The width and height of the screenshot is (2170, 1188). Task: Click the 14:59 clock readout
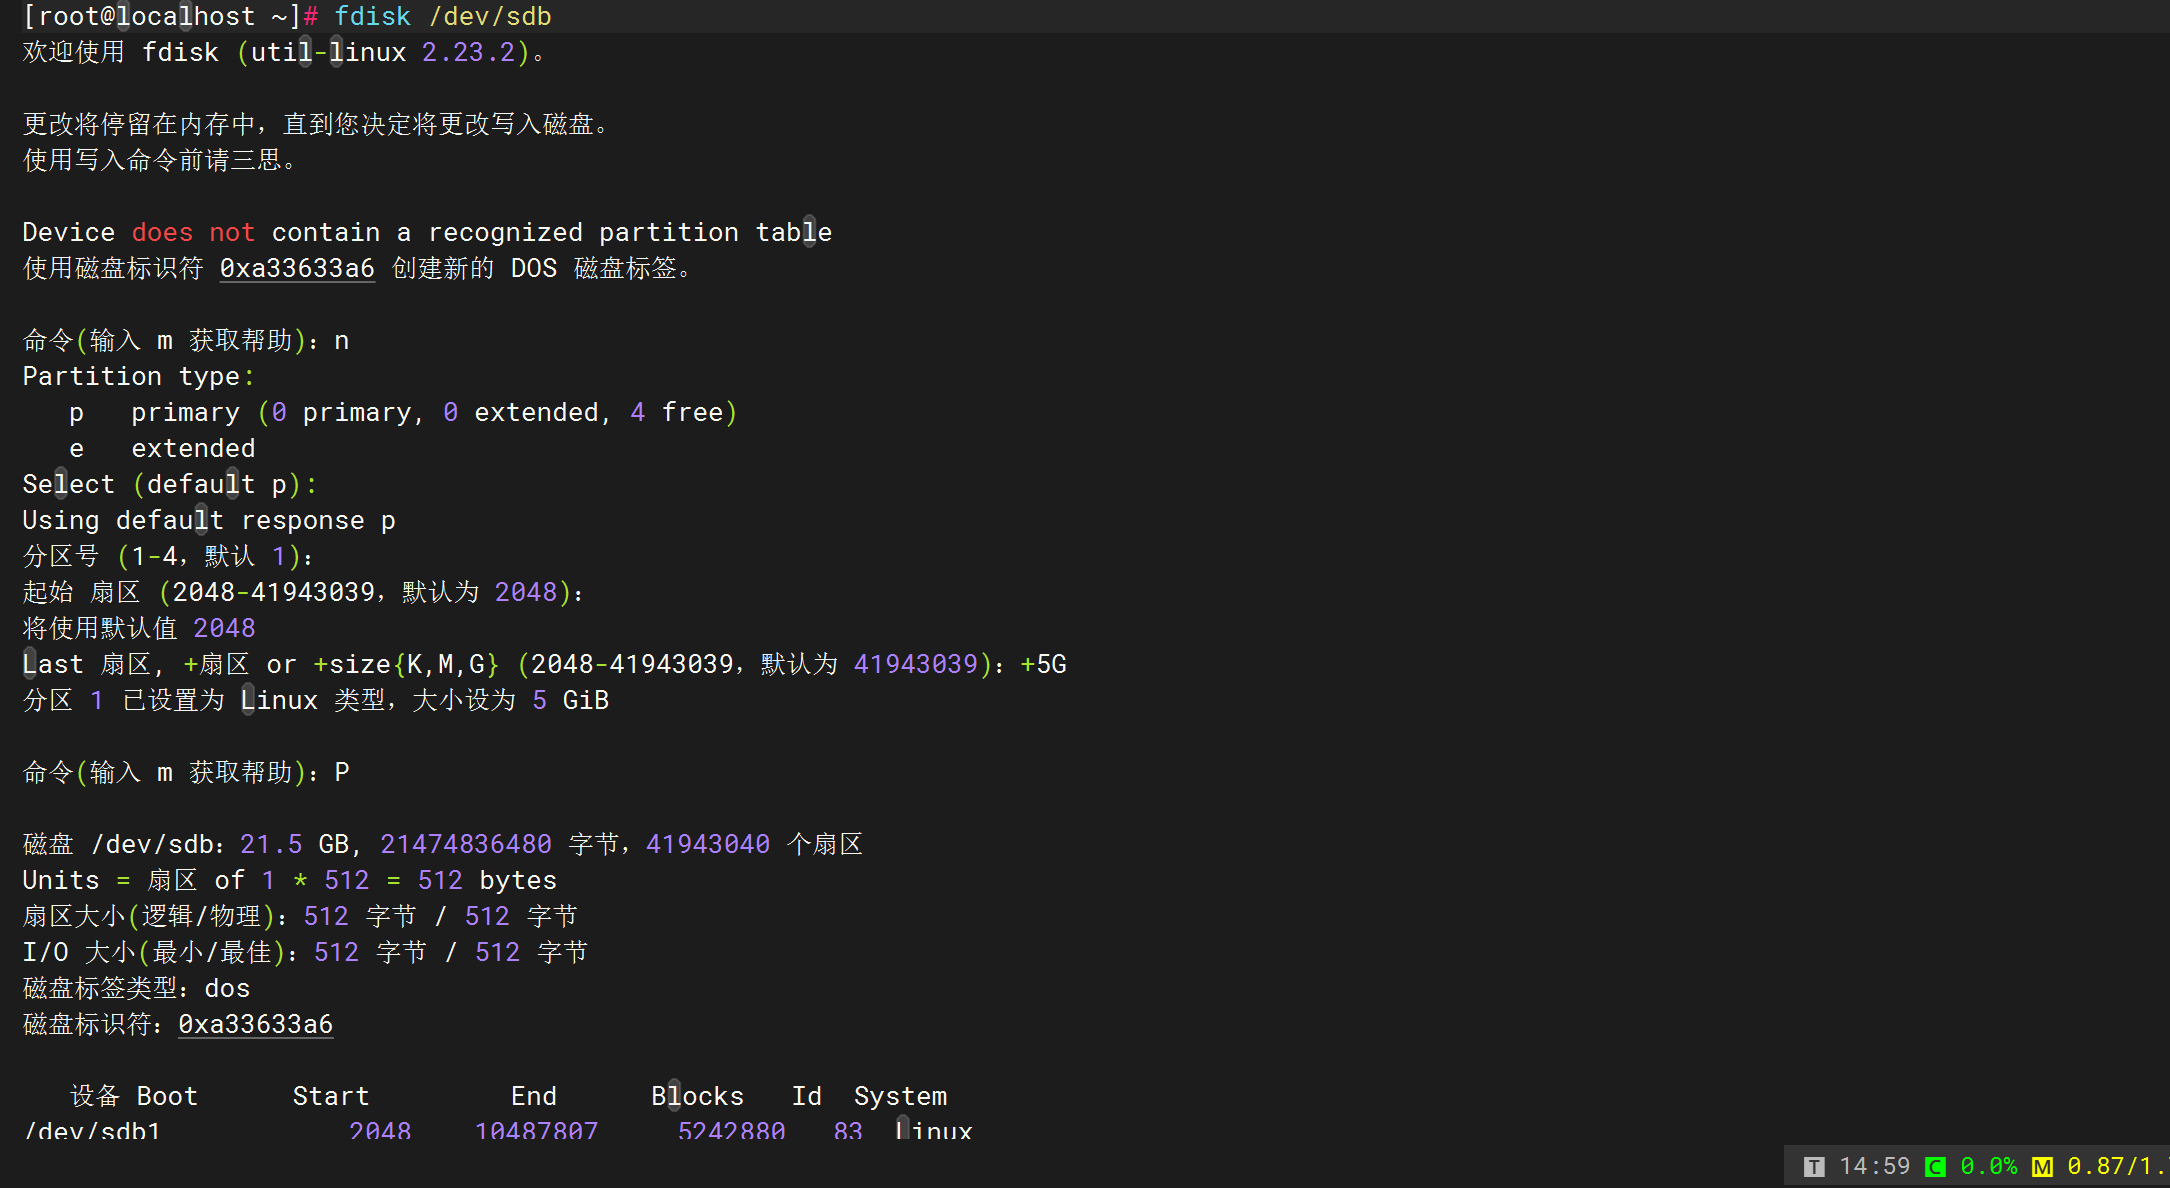click(x=1874, y=1166)
